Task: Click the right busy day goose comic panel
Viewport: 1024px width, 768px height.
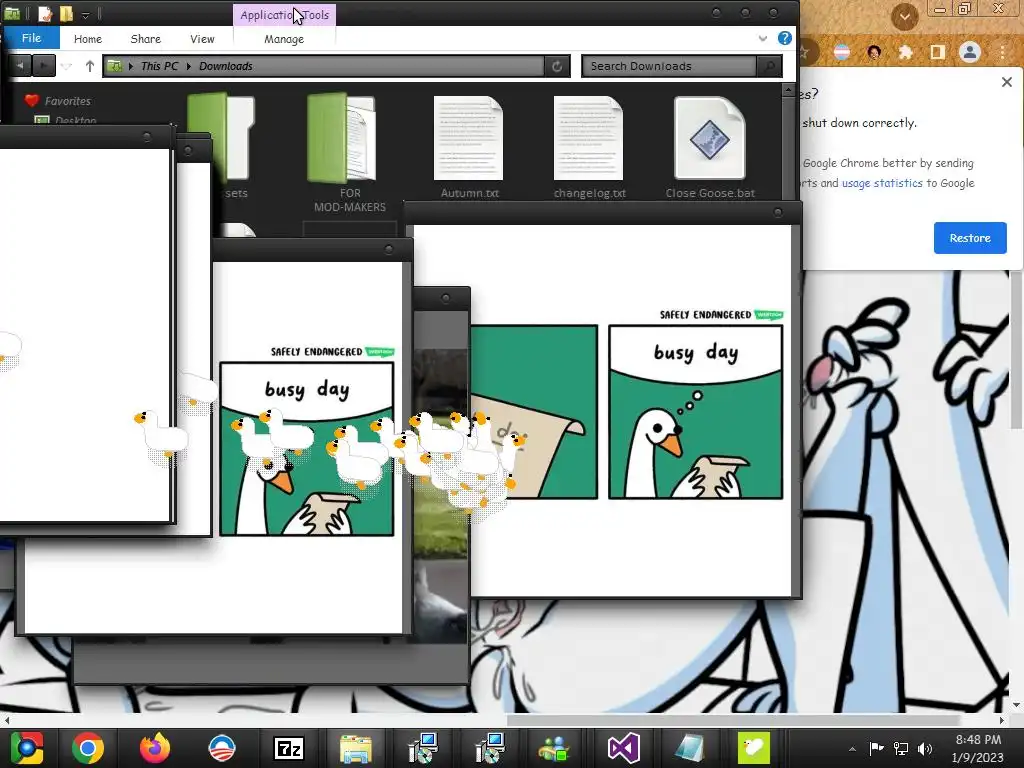Action: (696, 412)
